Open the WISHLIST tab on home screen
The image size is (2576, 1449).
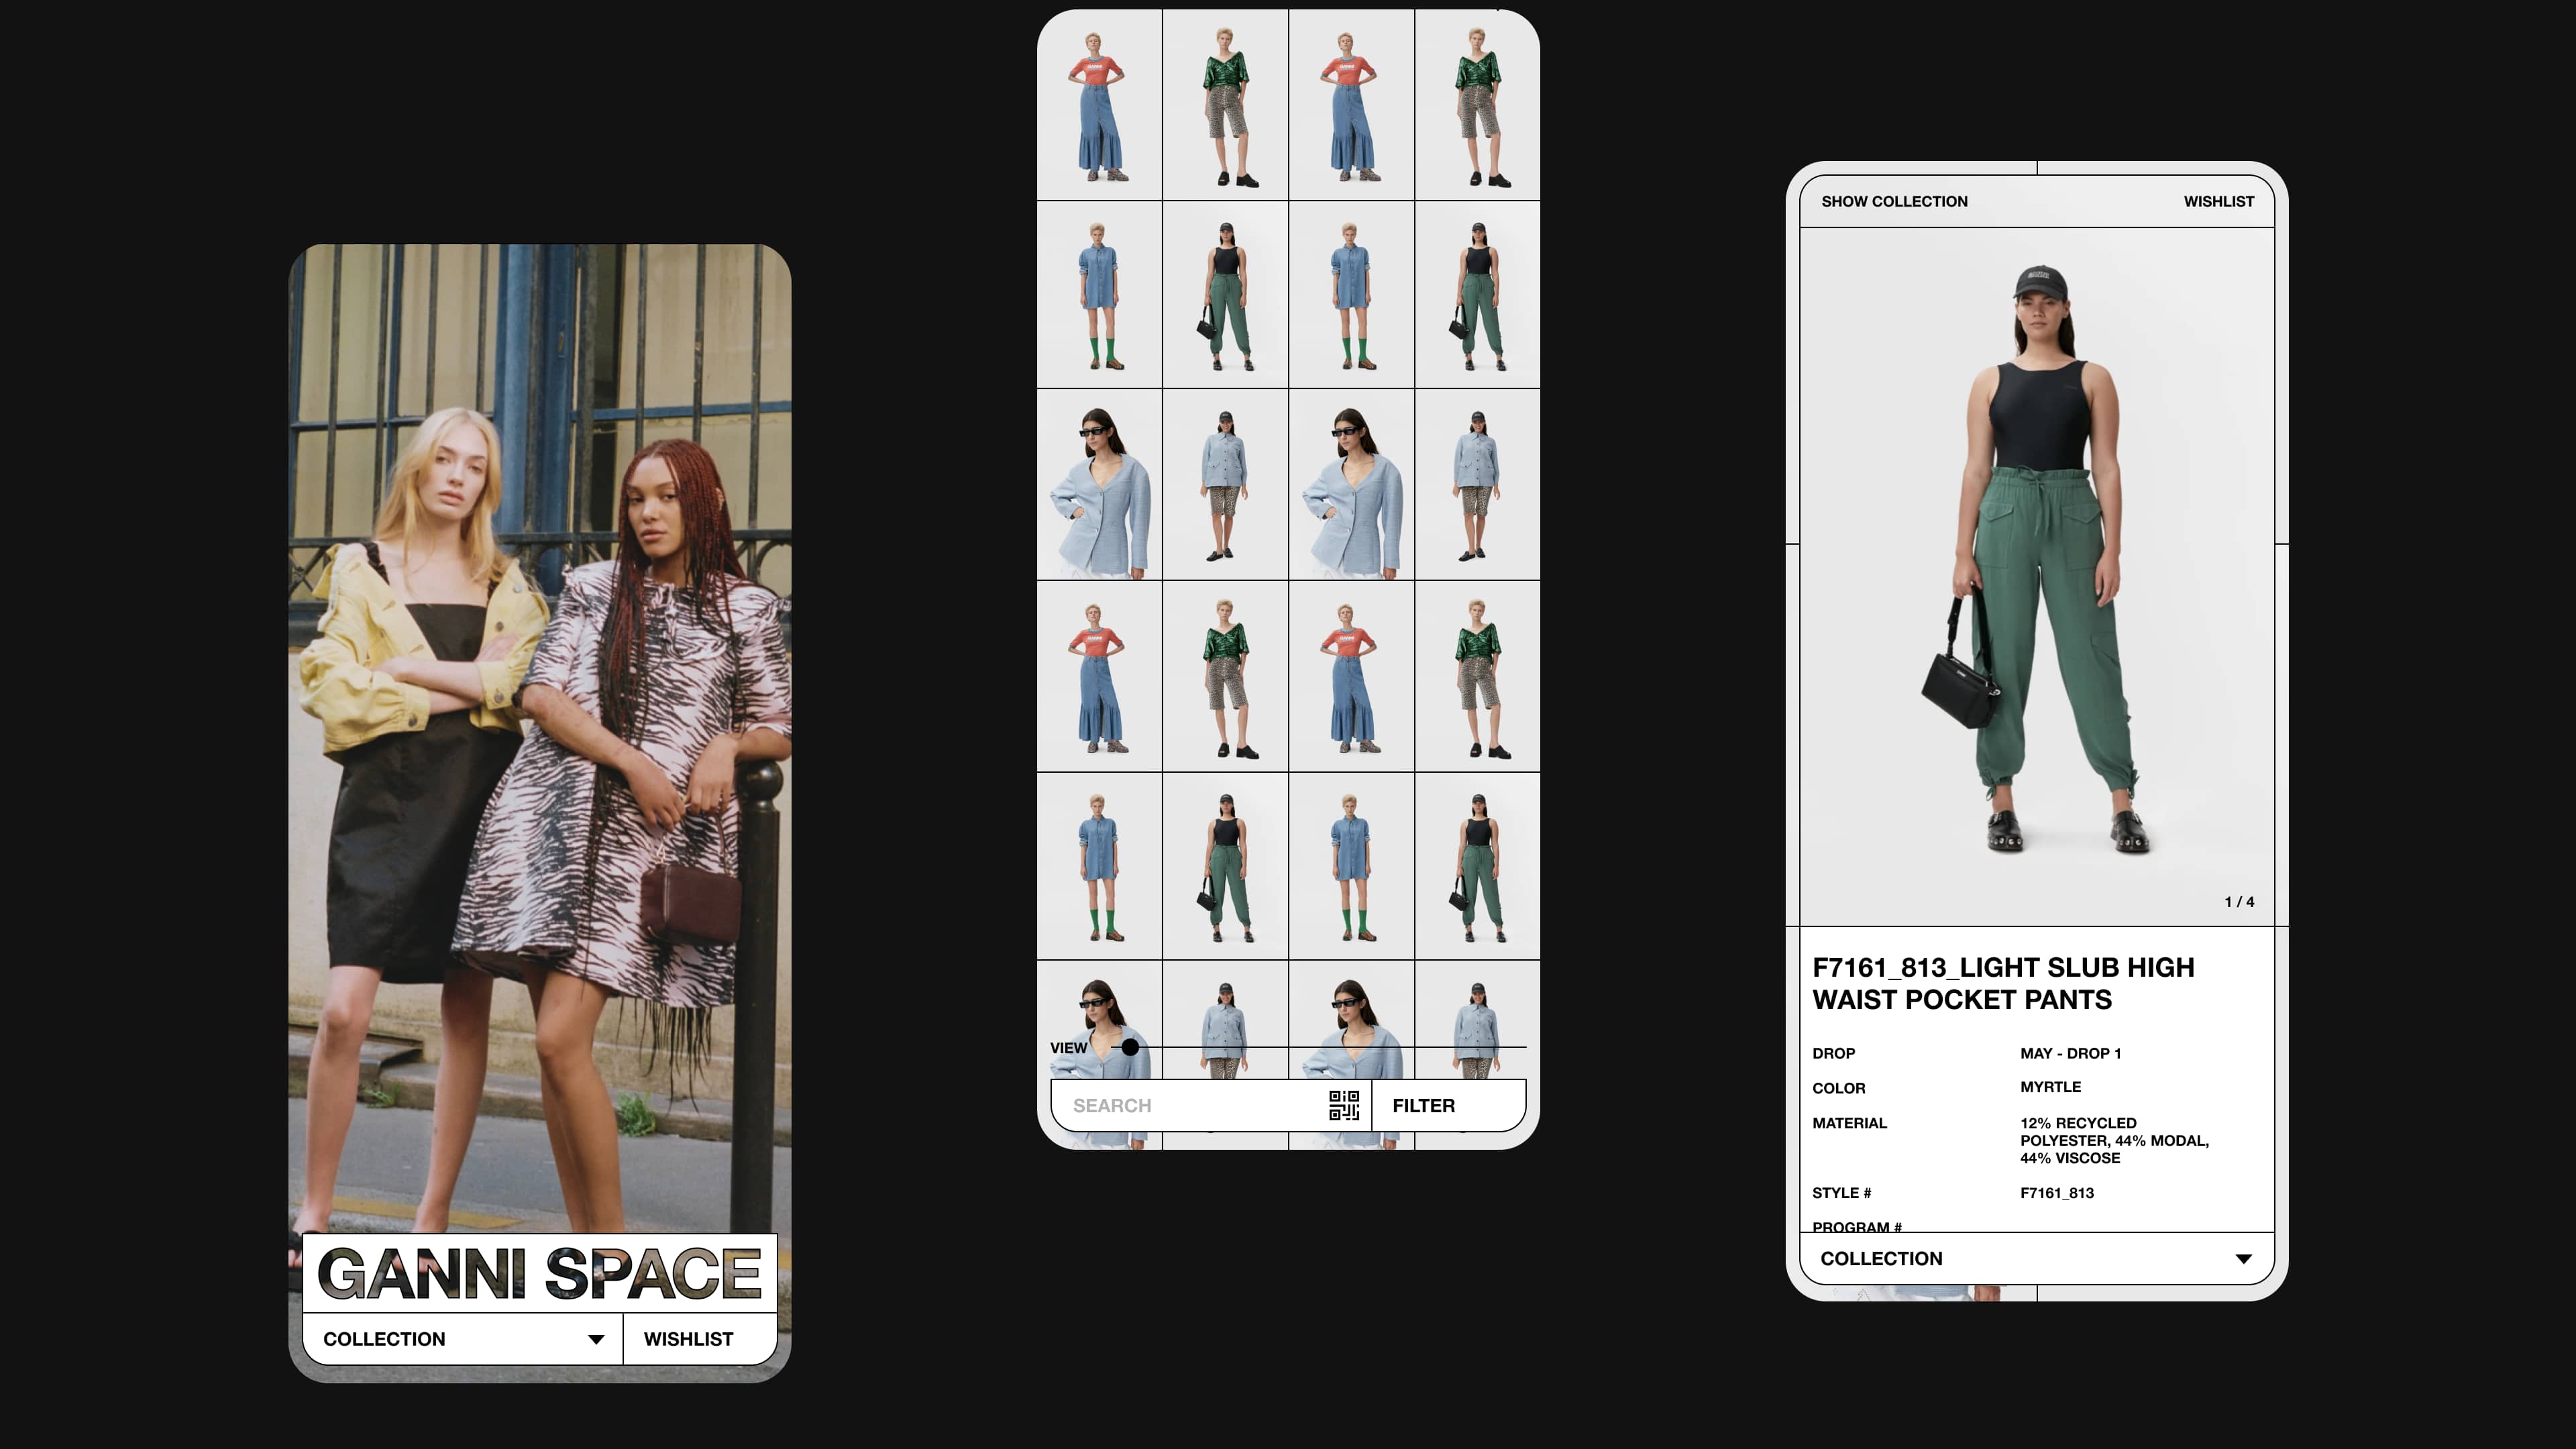click(x=688, y=1339)
